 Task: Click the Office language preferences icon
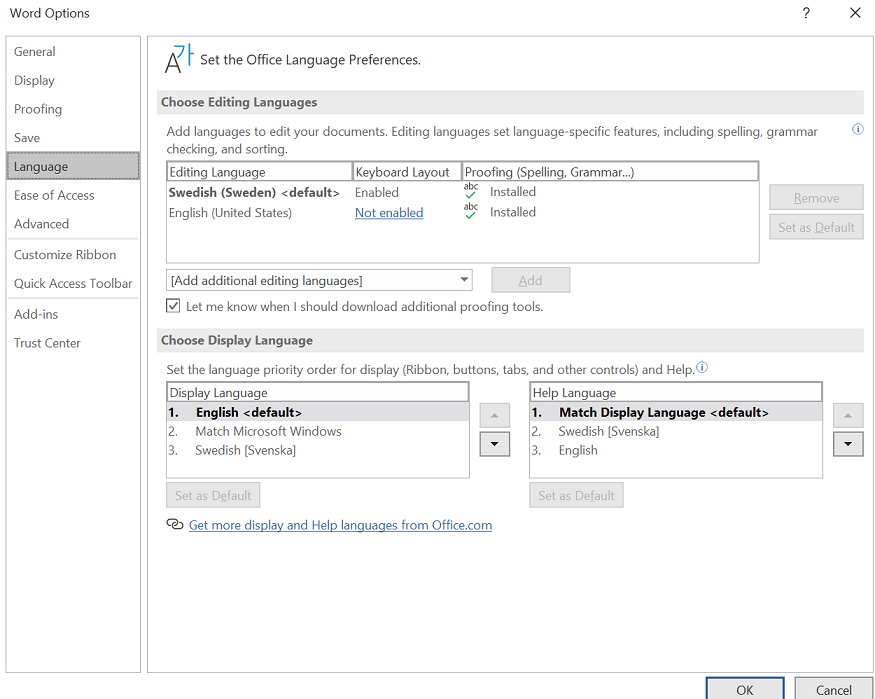(179, 59)
